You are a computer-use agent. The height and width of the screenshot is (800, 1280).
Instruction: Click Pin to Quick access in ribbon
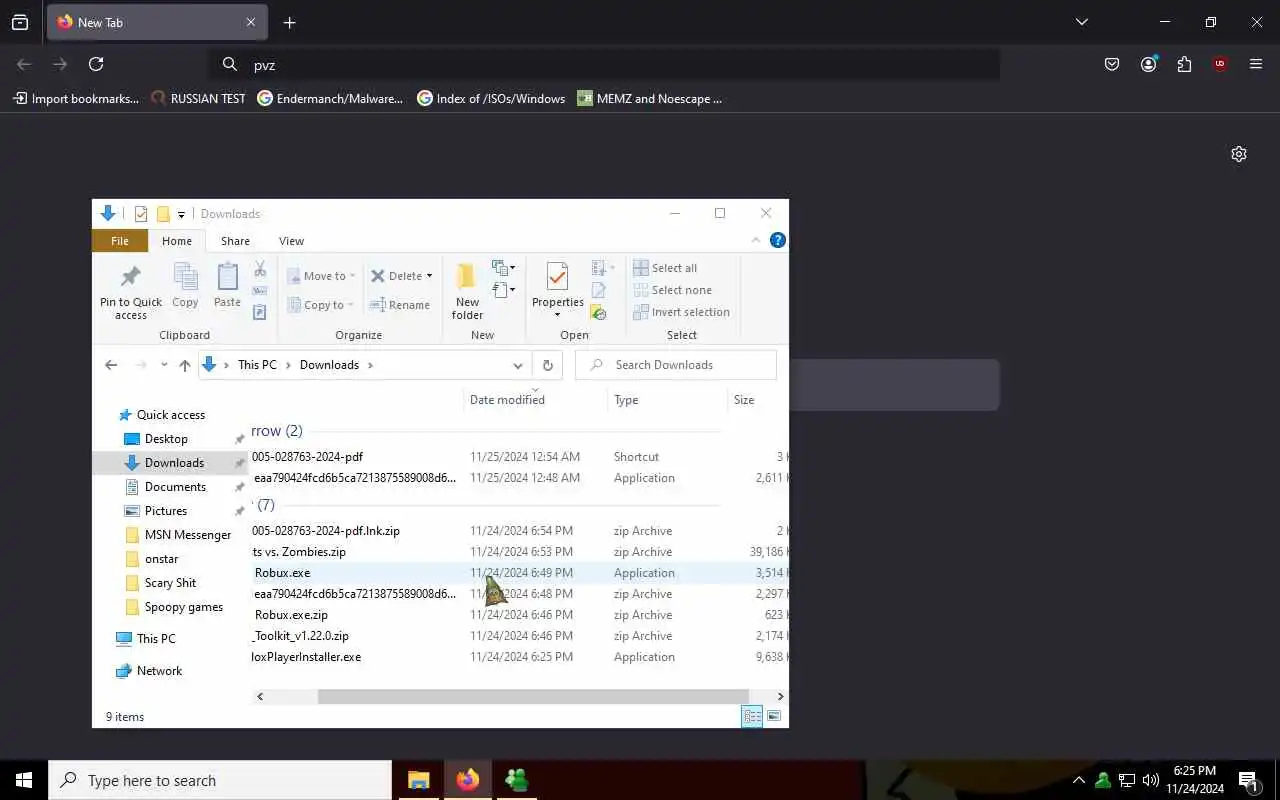(x=131, y=292)
